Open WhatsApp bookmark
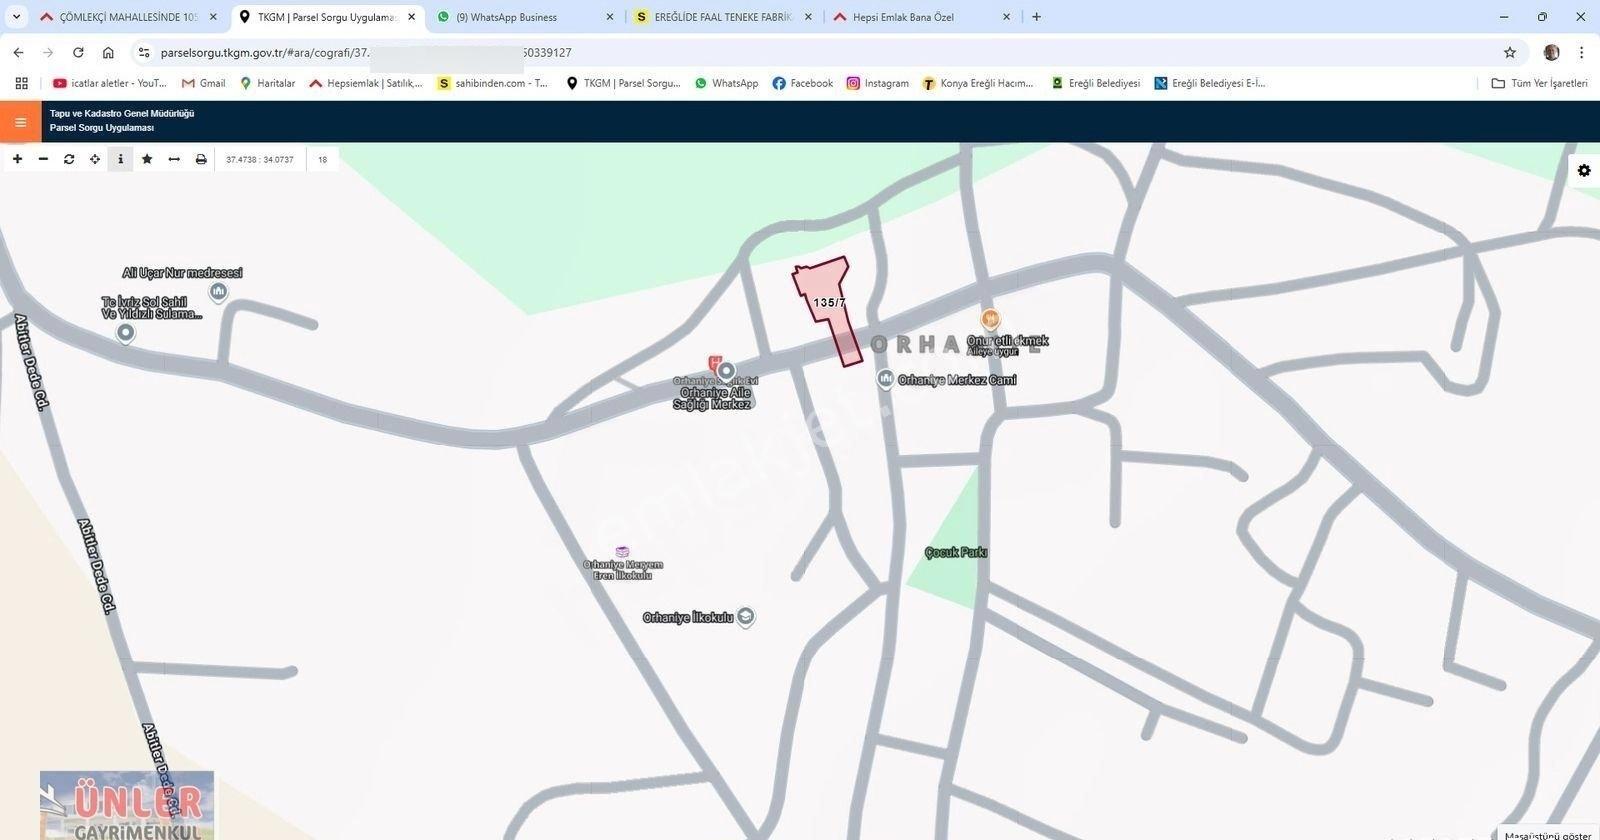Image resolution: width=1600 pixels, height=840 pixels. [726, 83]
